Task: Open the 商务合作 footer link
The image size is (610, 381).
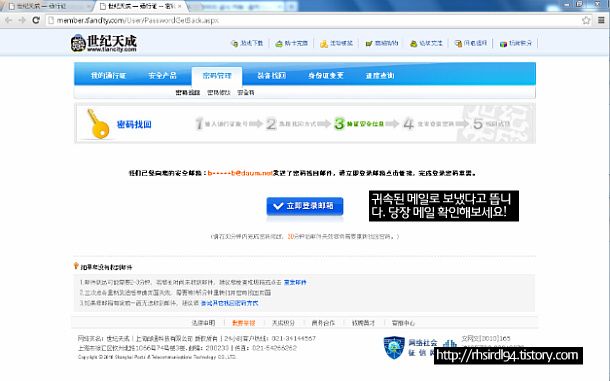Action: click(323, 323)
